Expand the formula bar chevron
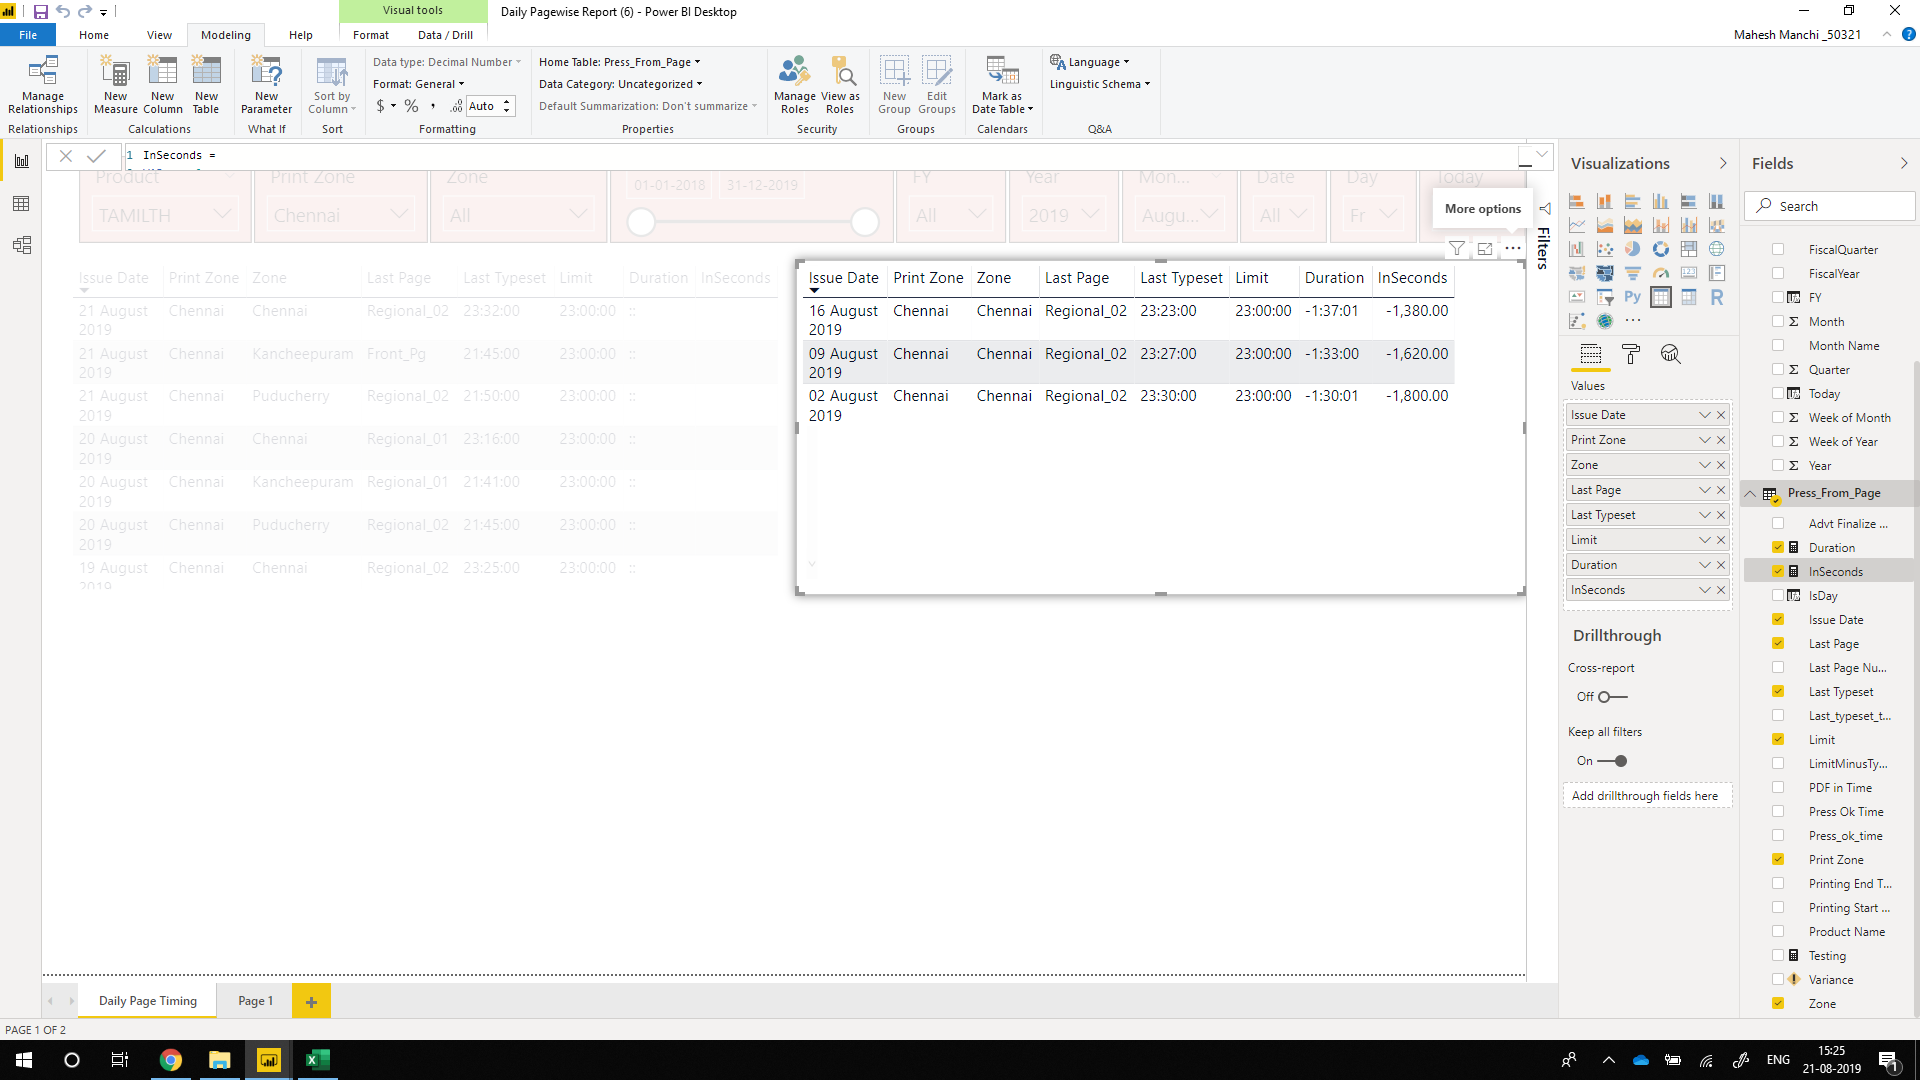1920x1080 pixels. pyautogui.click(x=1542, y=155)
